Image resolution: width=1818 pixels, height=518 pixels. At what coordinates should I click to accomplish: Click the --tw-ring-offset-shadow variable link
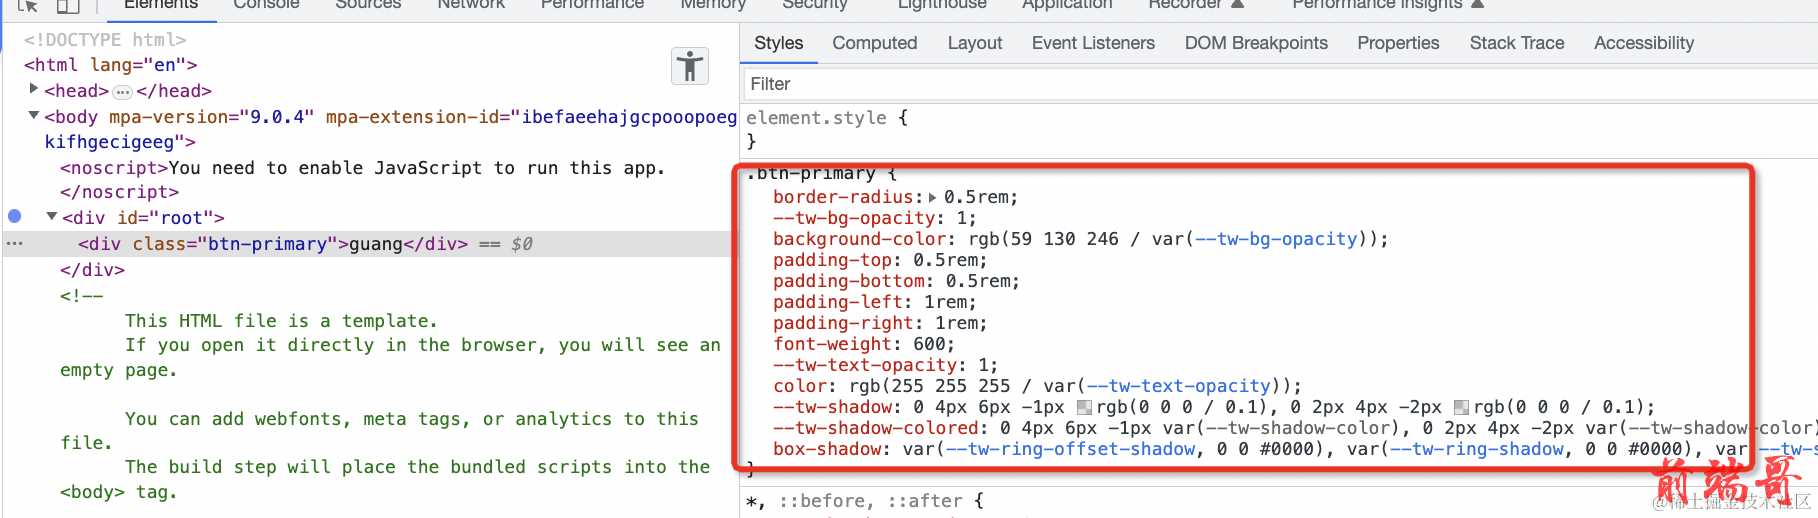click(1070, 449)
